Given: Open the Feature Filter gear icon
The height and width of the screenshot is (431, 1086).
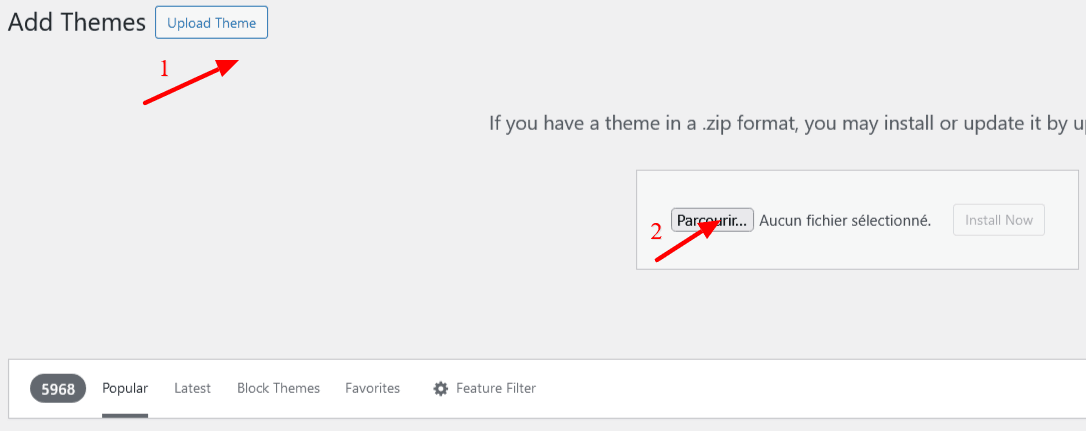Looking at the screenshot, I should [x=440, y=389].
